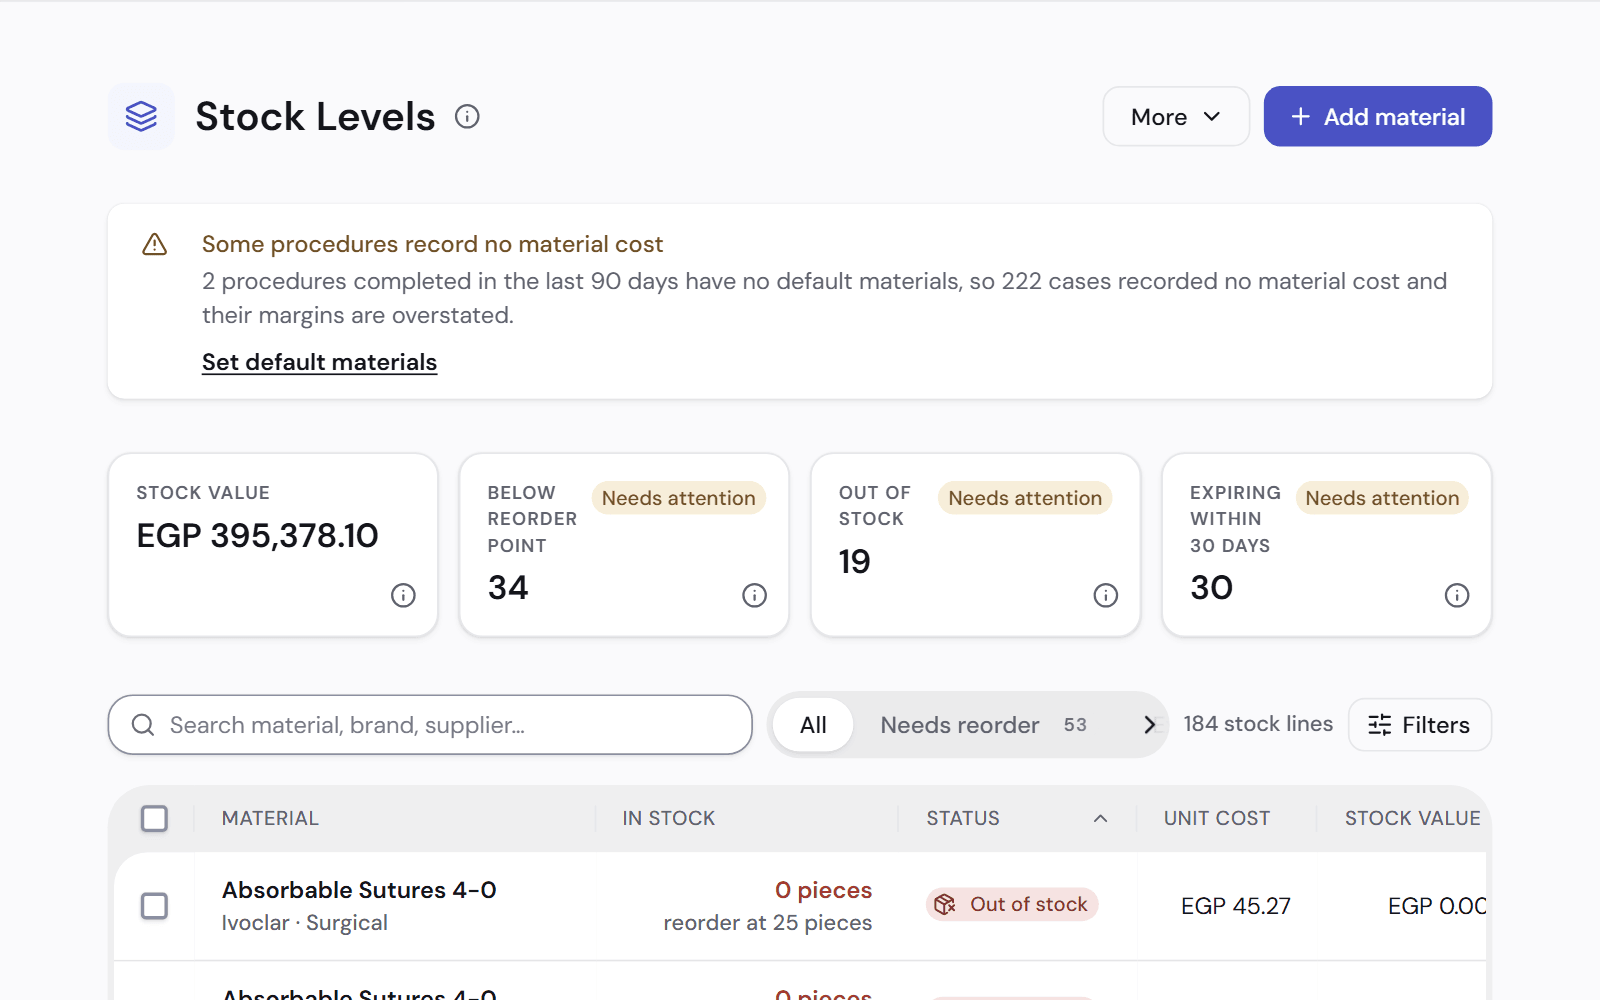Click the Out of stock status badge
Image resolution: width=1600 pixels, height=1000 pixels.
(1012, 904)
